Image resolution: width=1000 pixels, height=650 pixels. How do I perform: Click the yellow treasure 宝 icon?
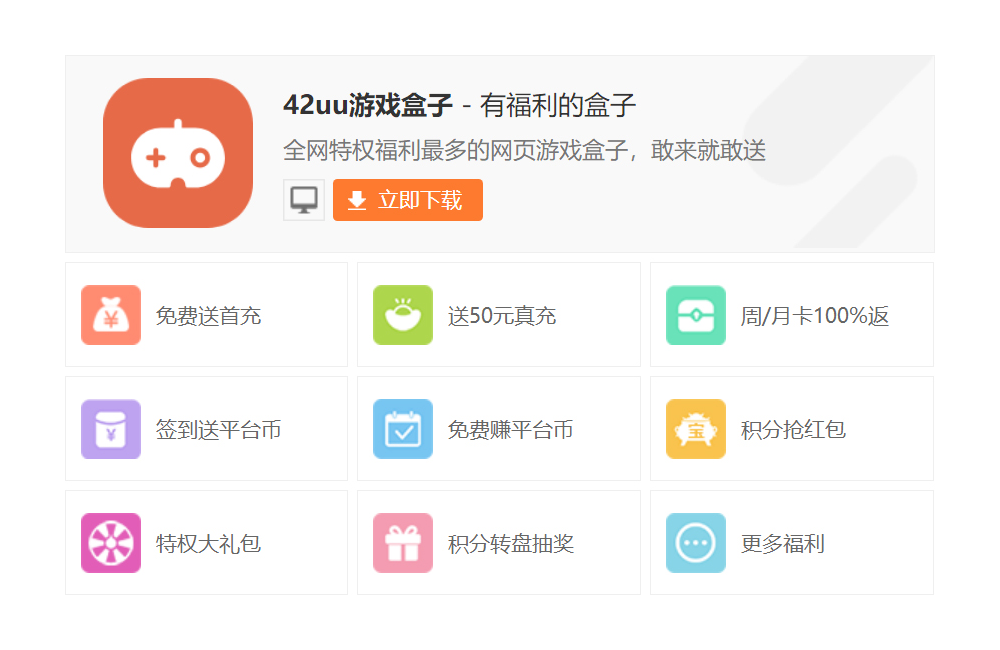[x=696, y=429]
